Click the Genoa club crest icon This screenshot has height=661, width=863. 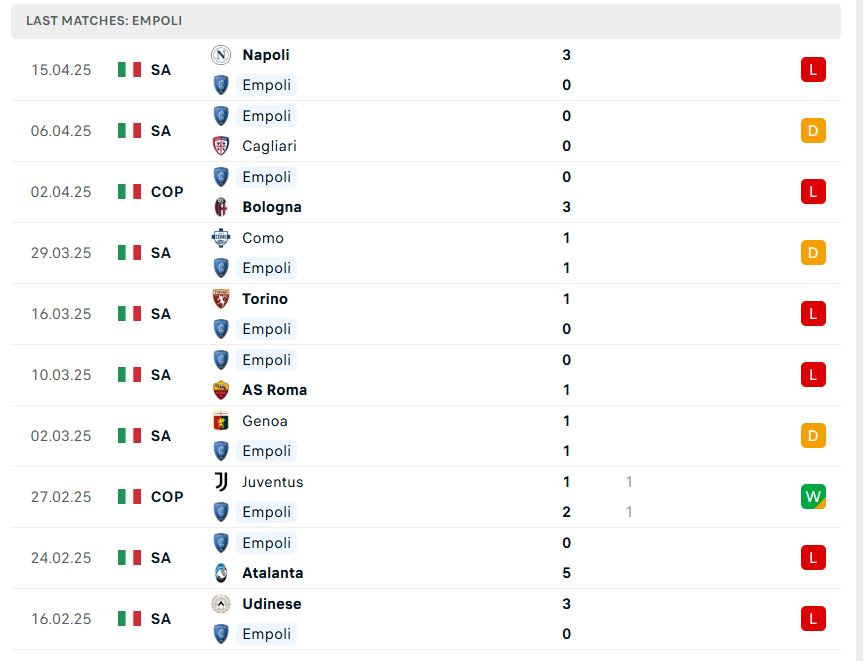pyautogui.click(x=221, y=421)
